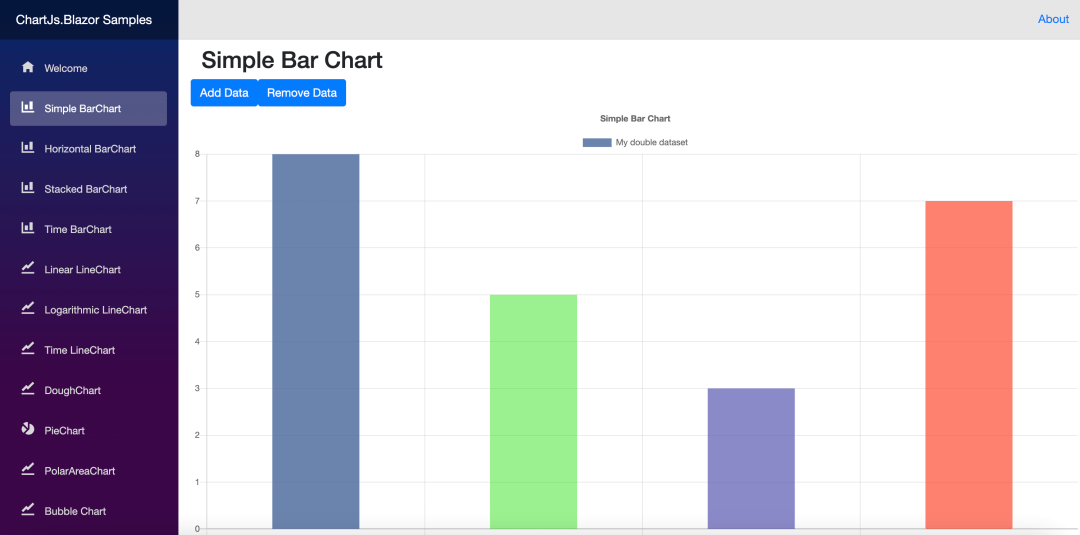Add a new data point with Add Data
Screen dimensions: 1080x535
pyautogui.click(x=224, y=93)
